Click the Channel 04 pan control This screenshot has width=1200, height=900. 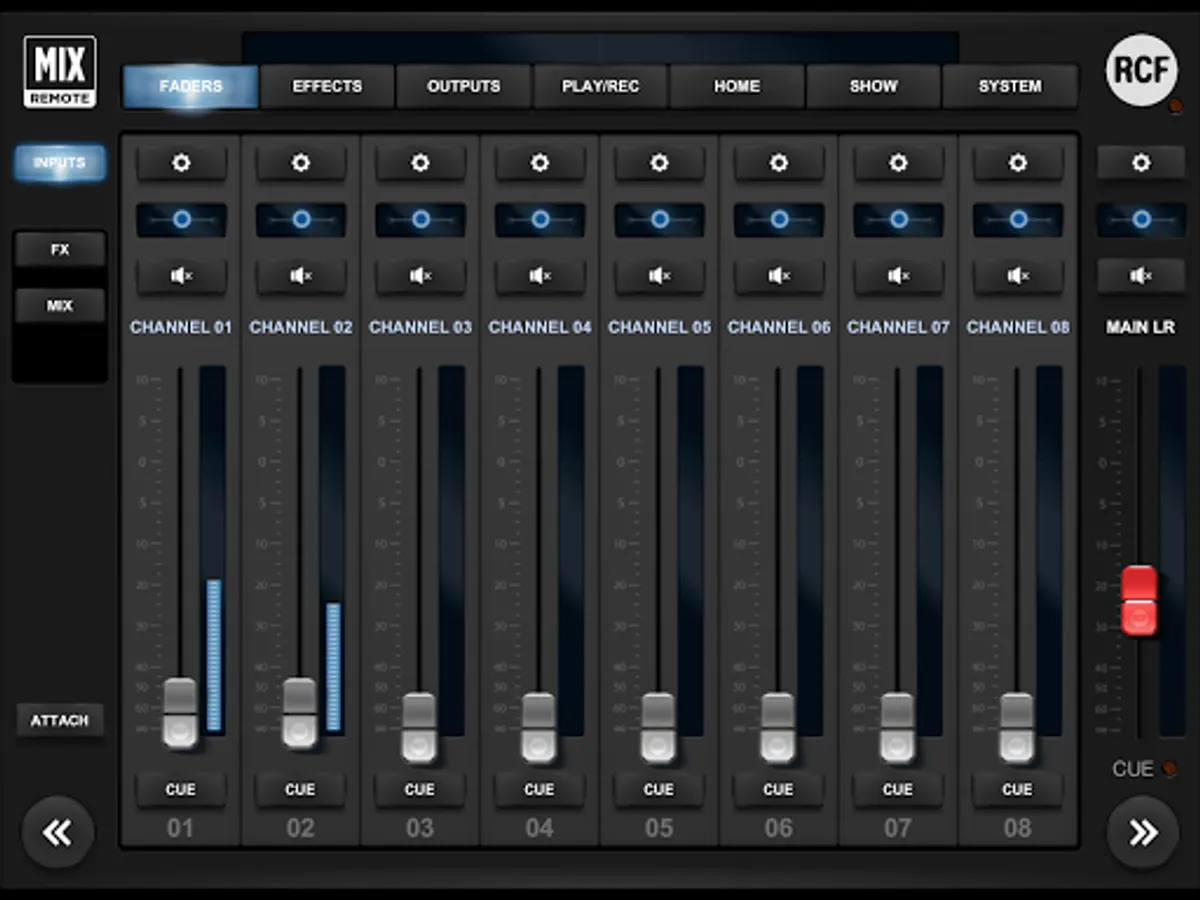tap(540, 219)
